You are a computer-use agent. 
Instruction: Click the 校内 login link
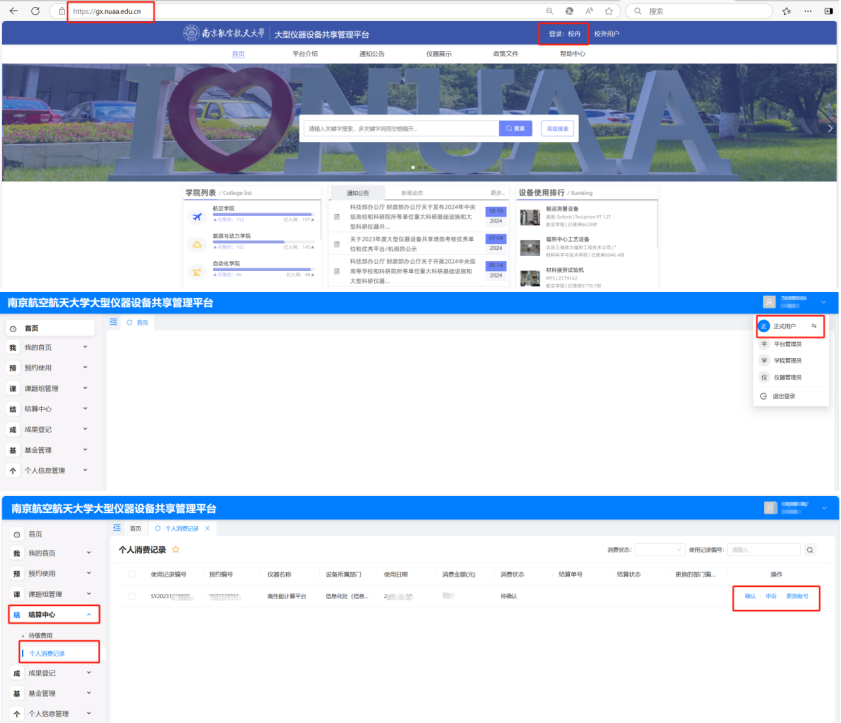(x=573, y=33)
